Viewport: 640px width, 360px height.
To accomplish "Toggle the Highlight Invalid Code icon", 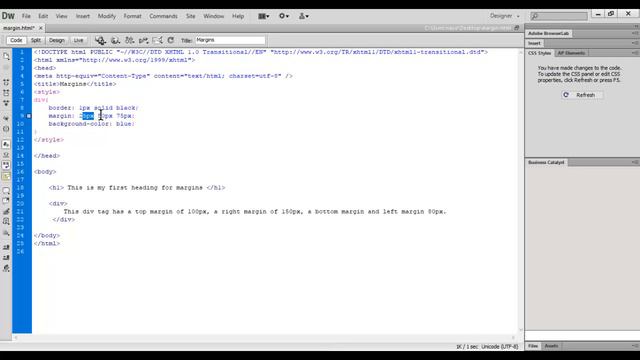I will 6,155.
